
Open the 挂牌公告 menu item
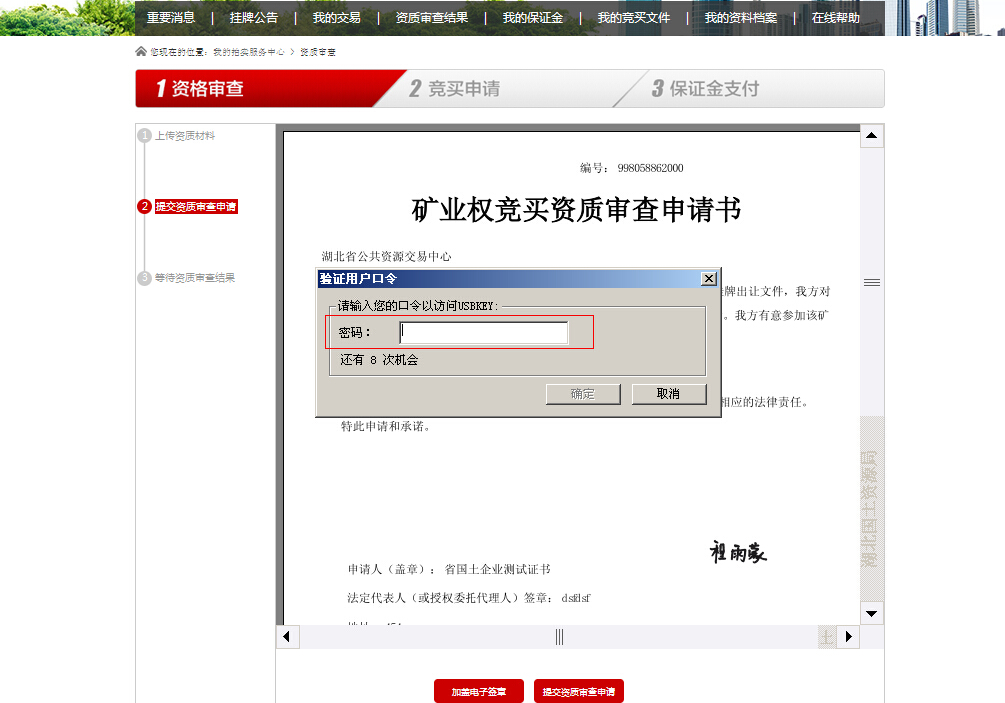tap(254, 18)
